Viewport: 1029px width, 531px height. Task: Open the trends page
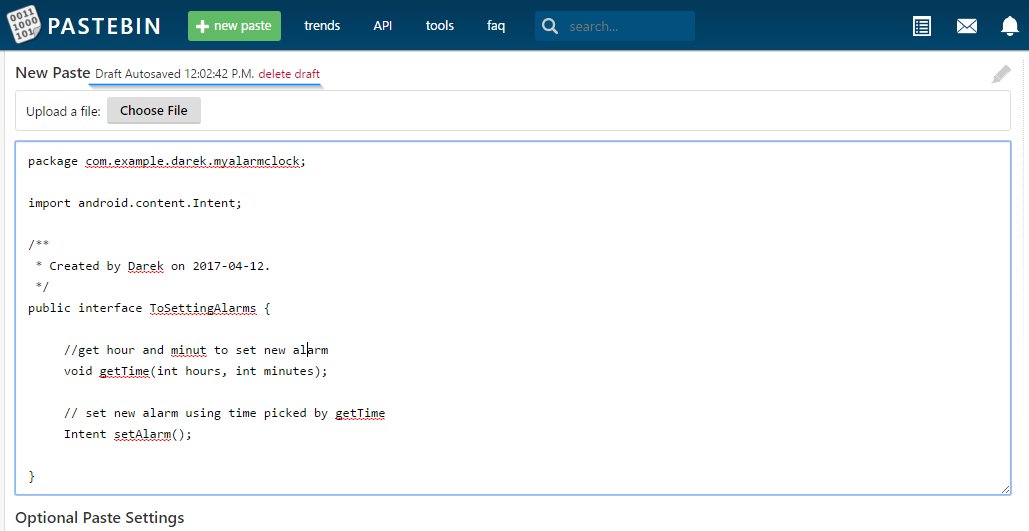click(322, 26)
